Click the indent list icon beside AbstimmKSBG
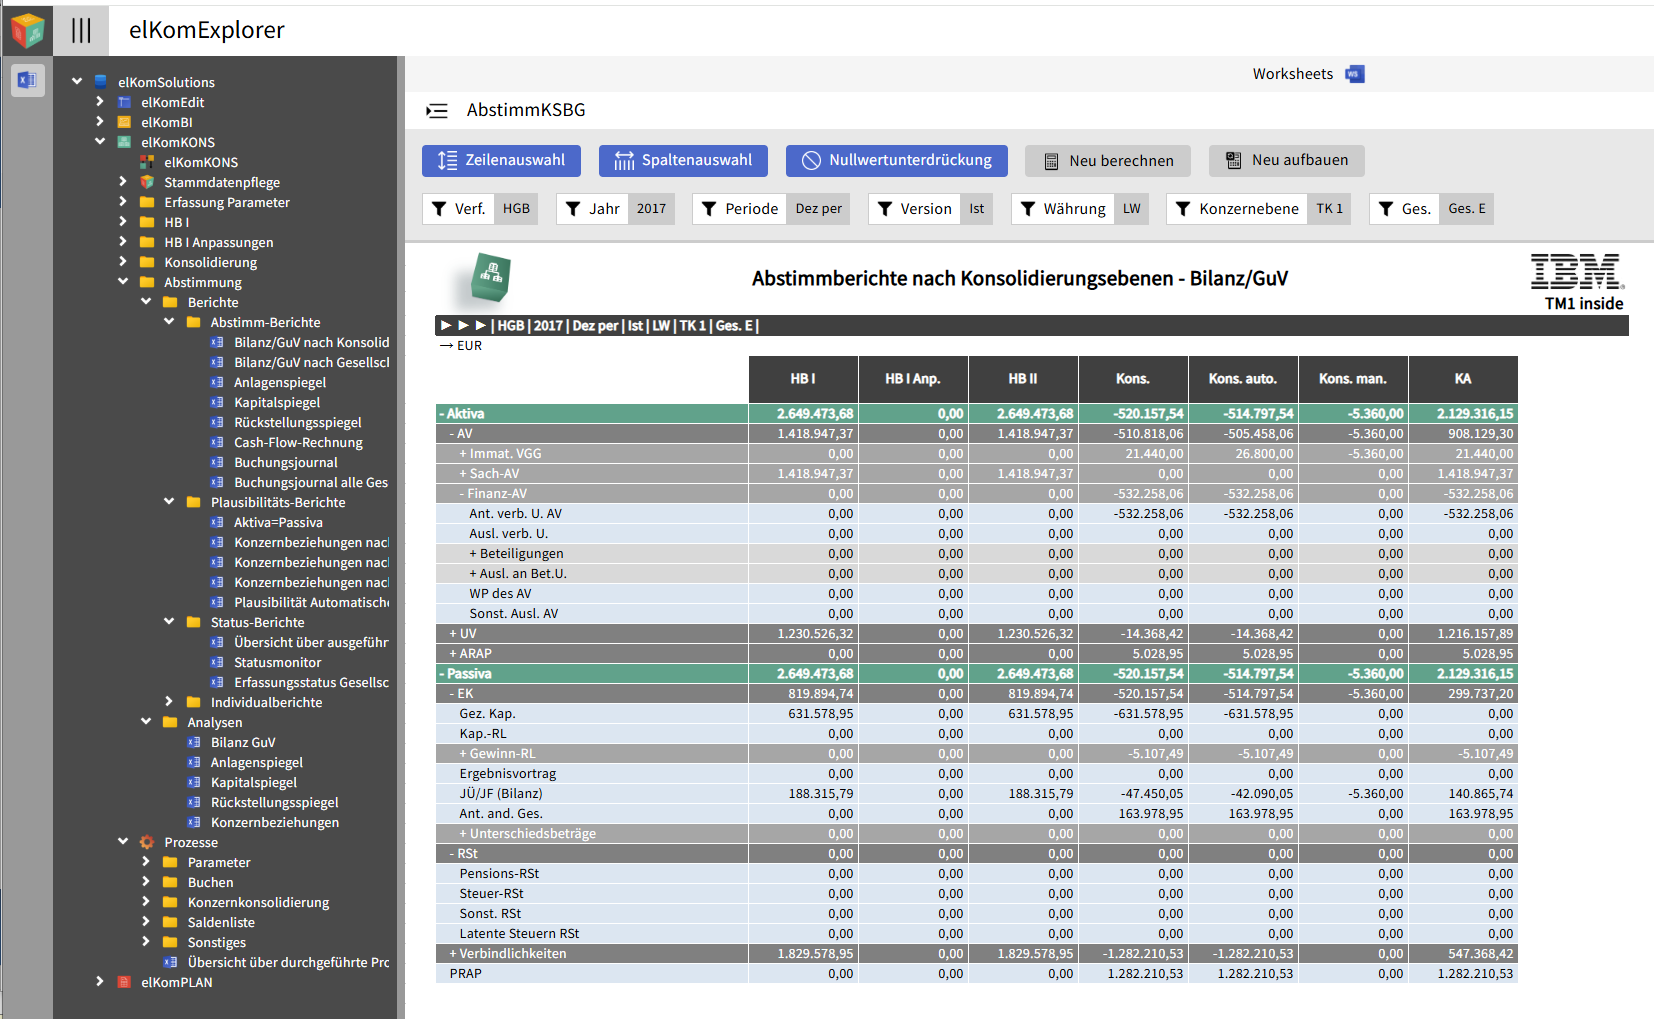The width and height of the screenshot is (1654, 1019). [437, 111]
